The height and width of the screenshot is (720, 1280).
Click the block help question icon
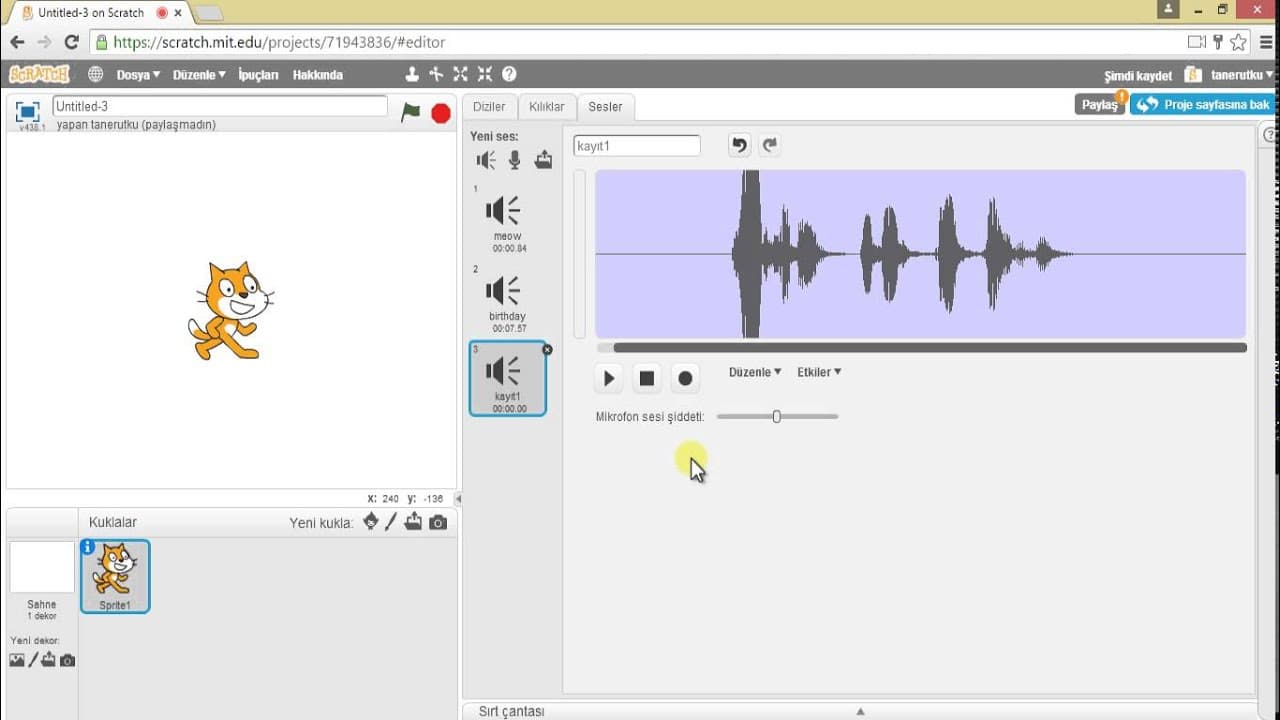pyautogui.click(x=509, y=74)
